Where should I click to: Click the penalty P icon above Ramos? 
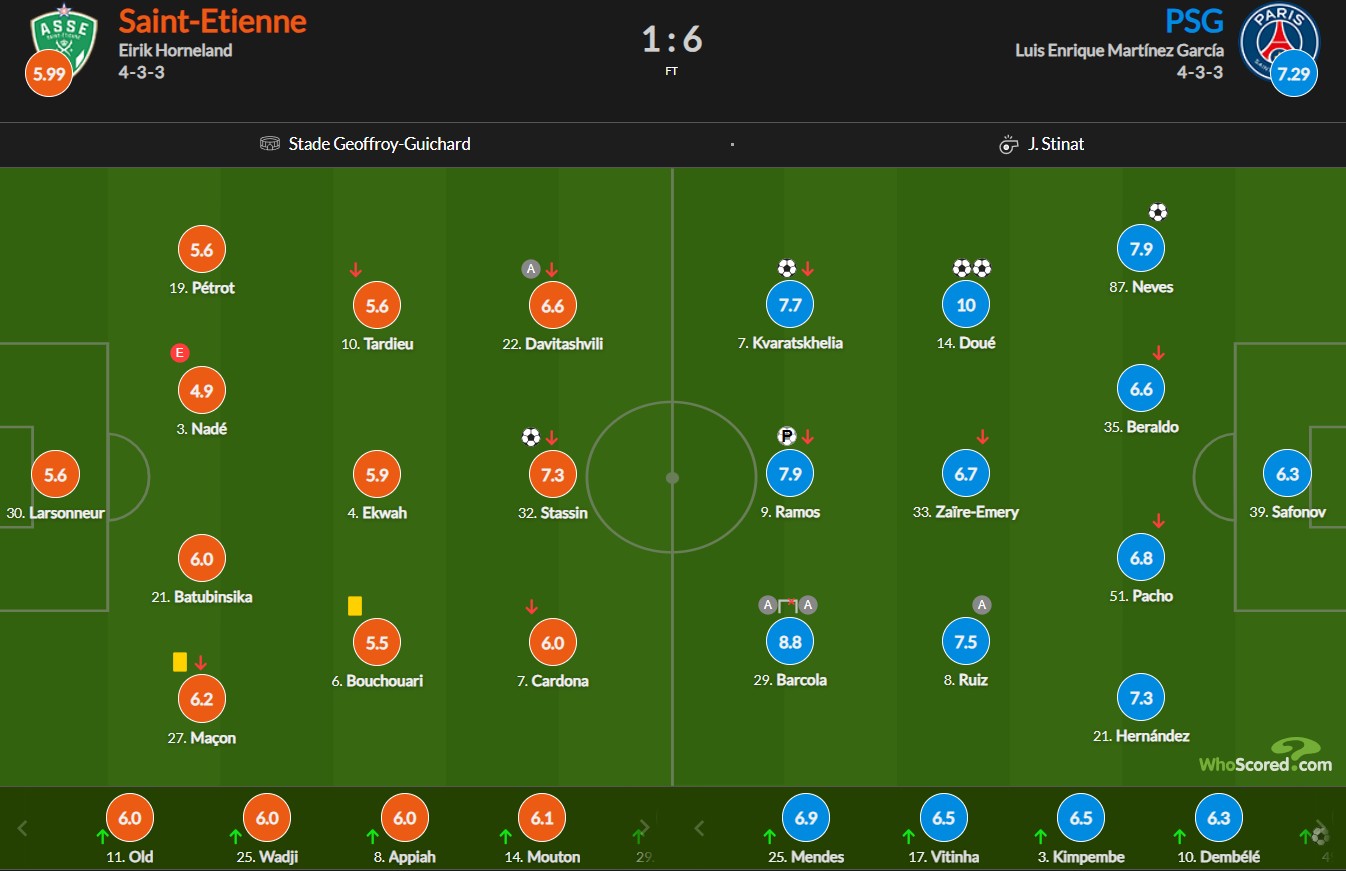(x=786, y=436)
